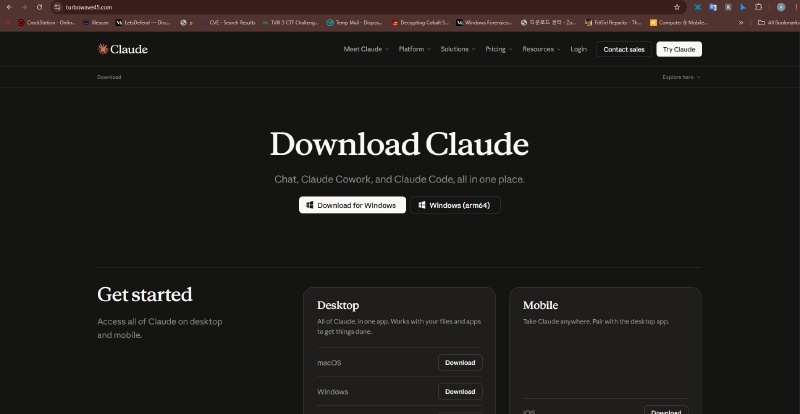Open the CrackStation bookmark

pos(46,22)
